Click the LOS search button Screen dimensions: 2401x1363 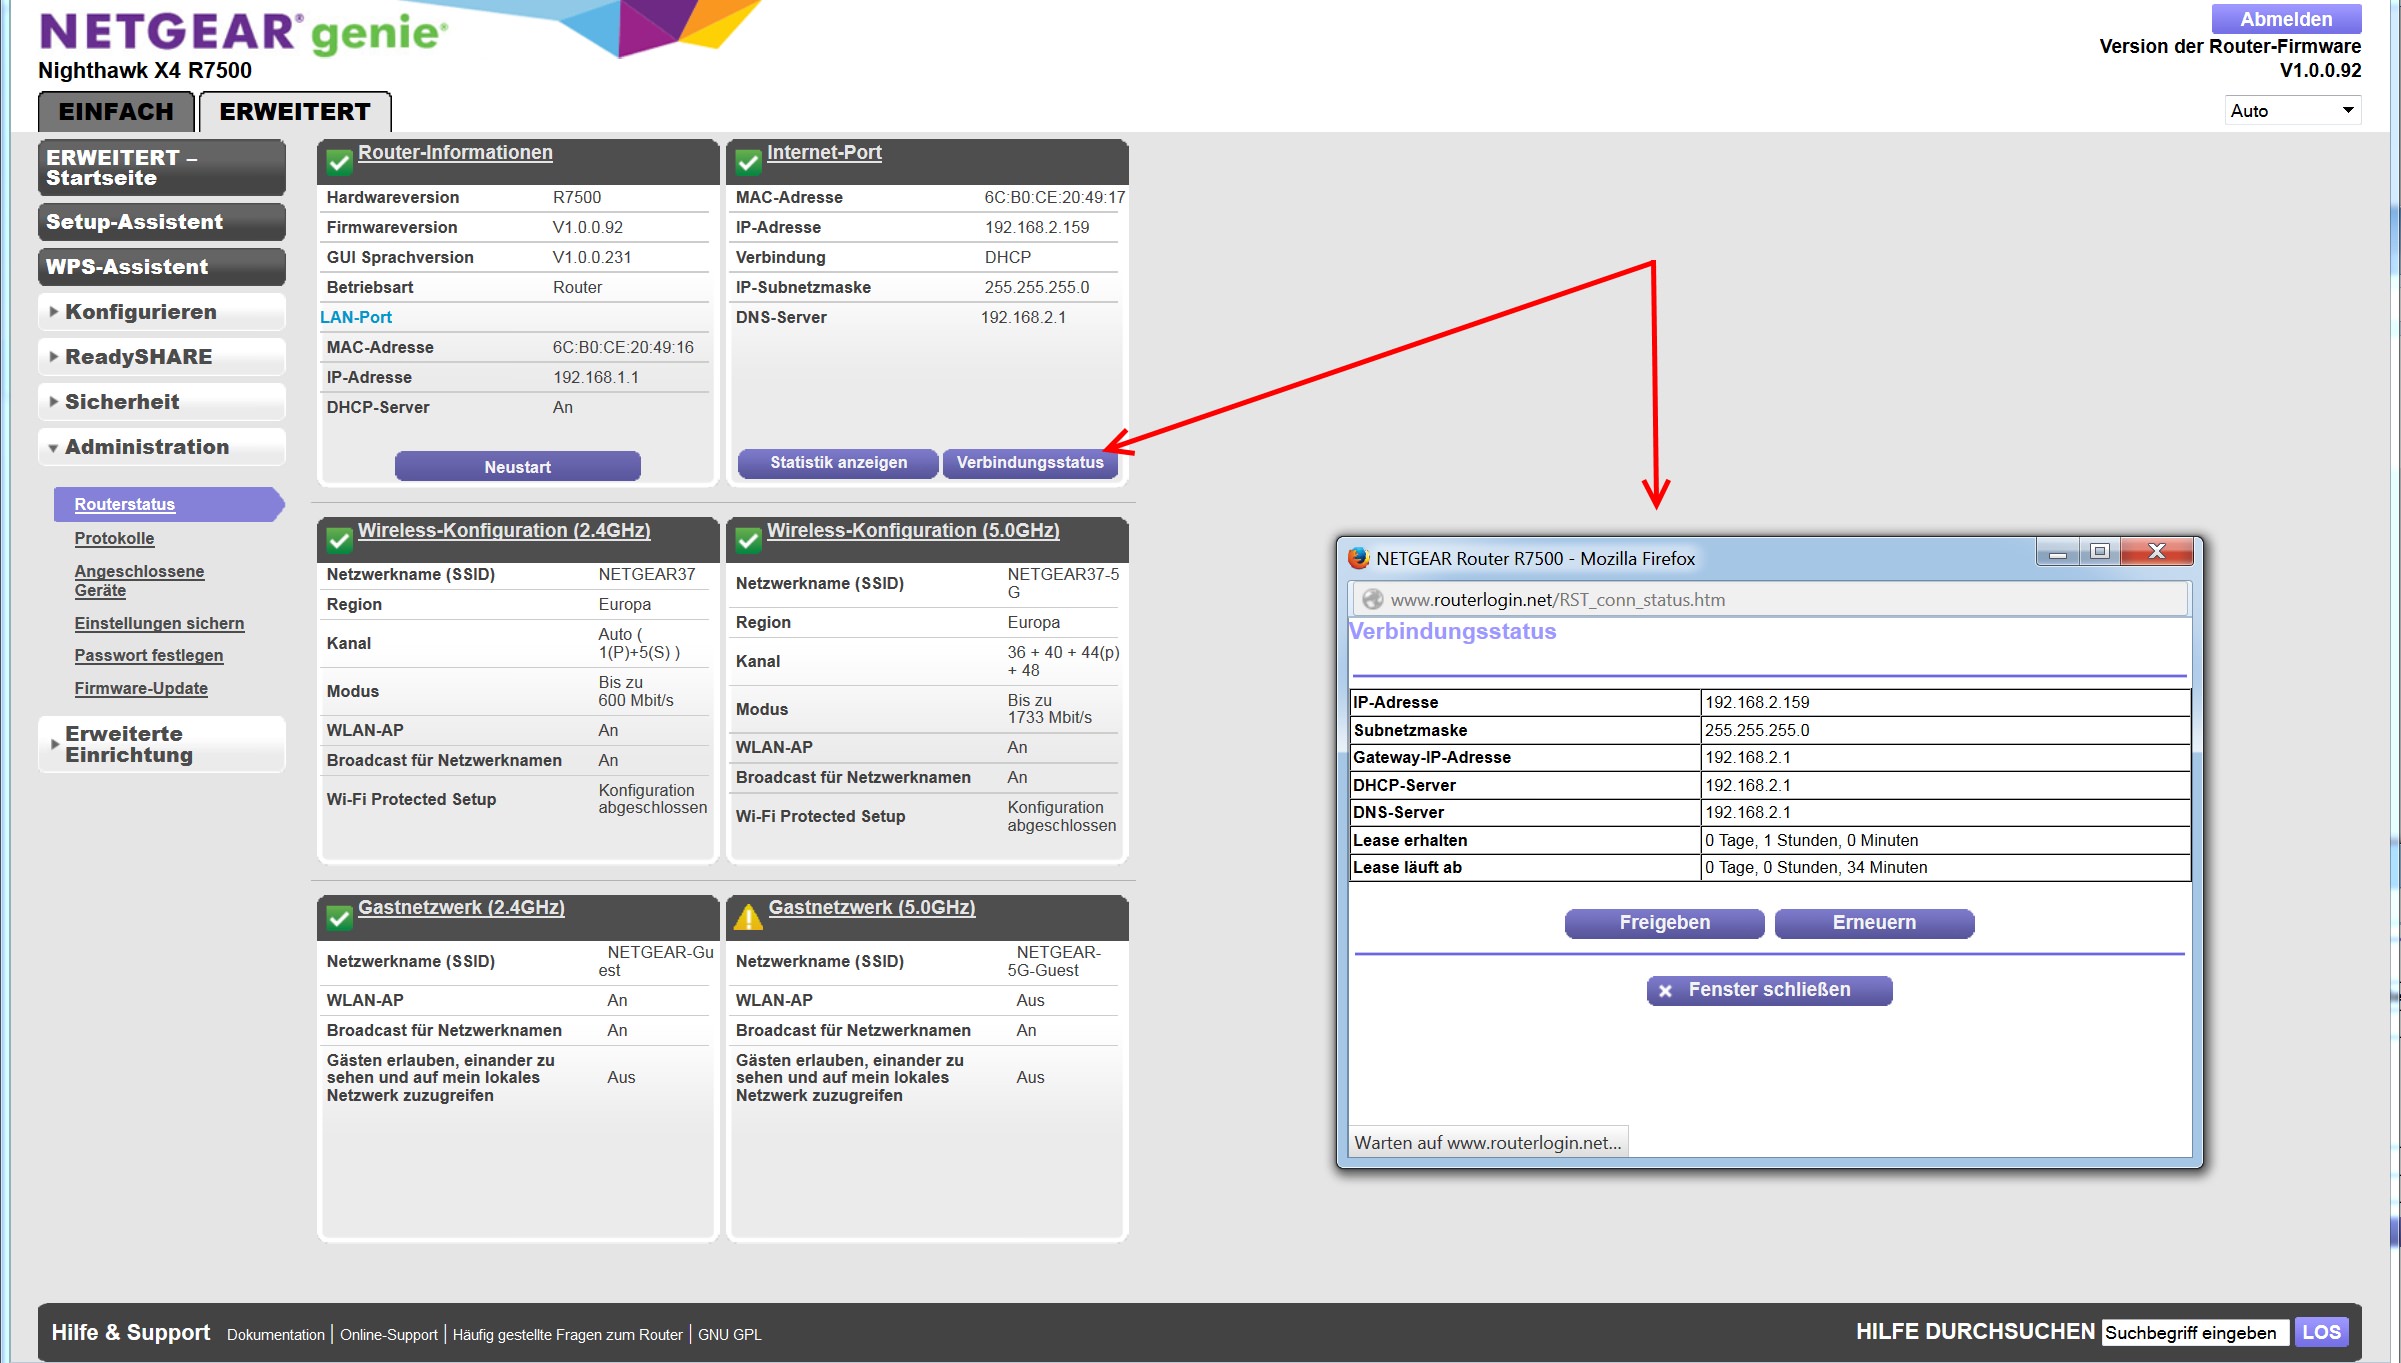point(2321,1332)
